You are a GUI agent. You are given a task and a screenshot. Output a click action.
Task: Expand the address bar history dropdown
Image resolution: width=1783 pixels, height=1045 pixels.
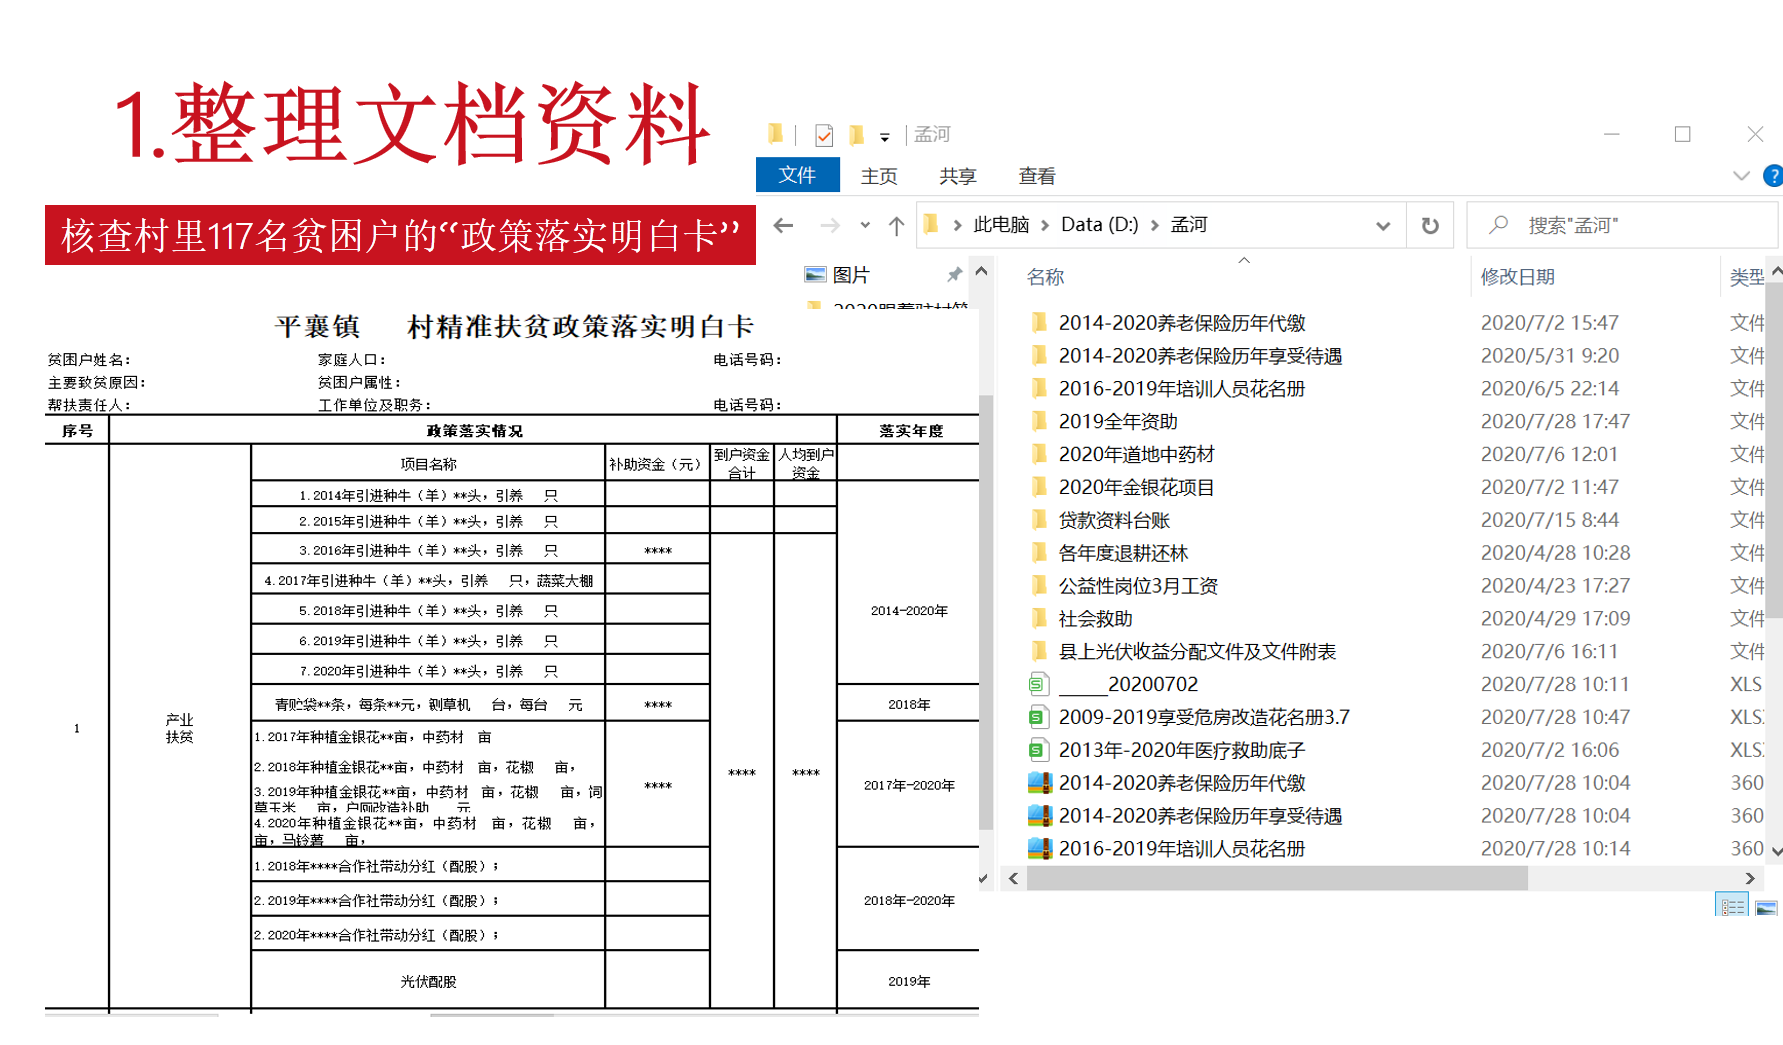1383,226
